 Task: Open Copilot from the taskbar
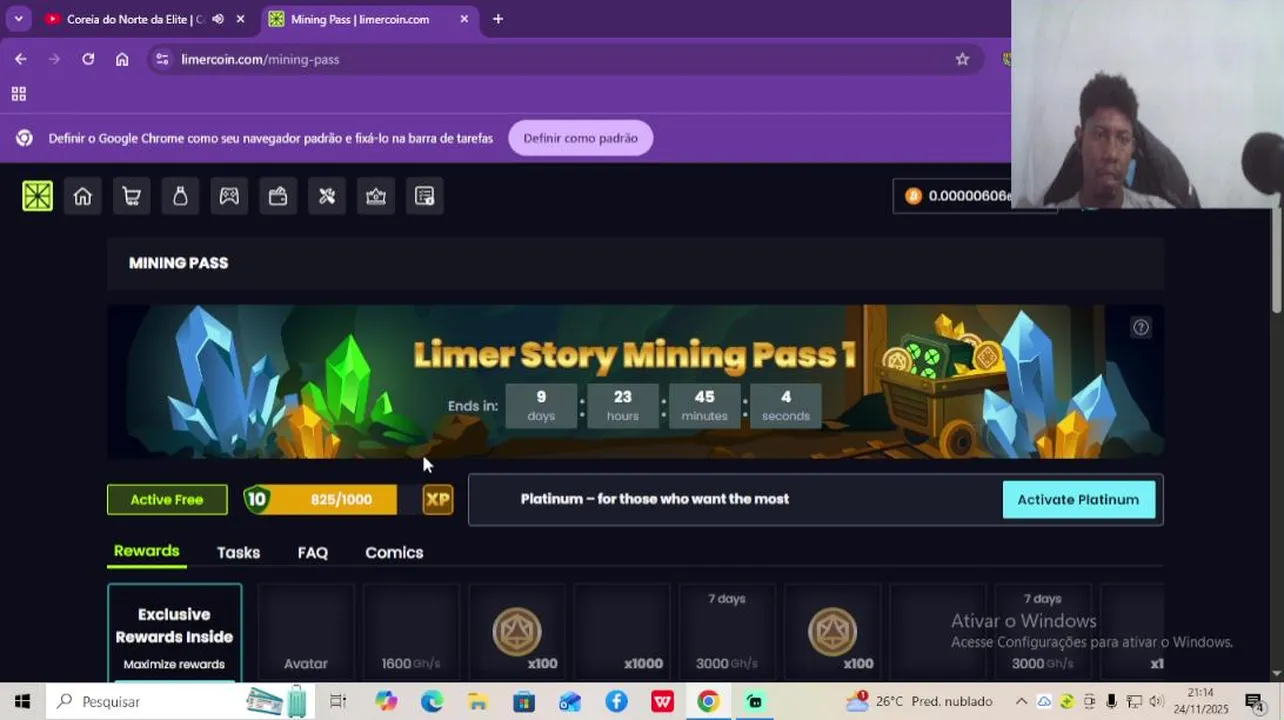pyautogui.click(x=386, y=701)
